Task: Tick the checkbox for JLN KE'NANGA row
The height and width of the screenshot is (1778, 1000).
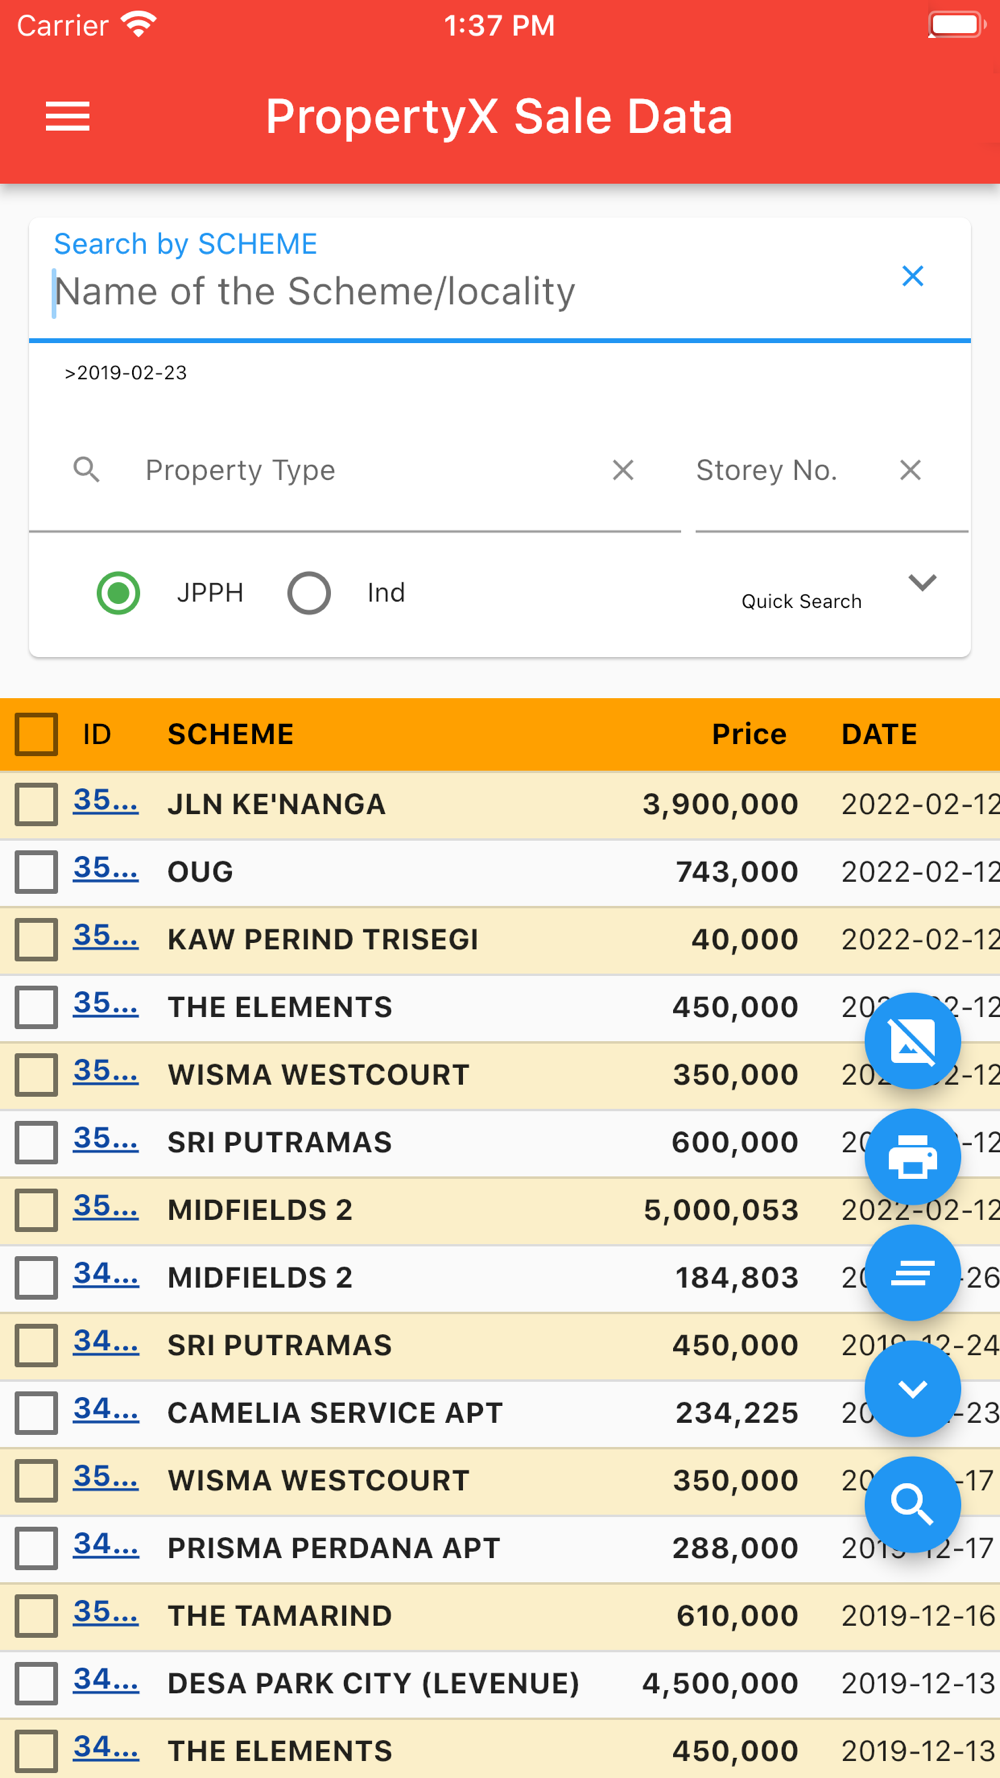Action: click(x=37, y=804)
